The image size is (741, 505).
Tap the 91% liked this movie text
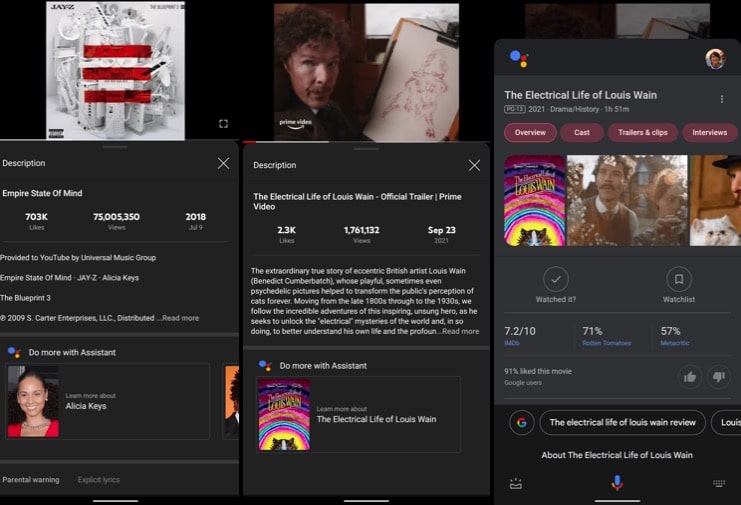tap(538, 371)
